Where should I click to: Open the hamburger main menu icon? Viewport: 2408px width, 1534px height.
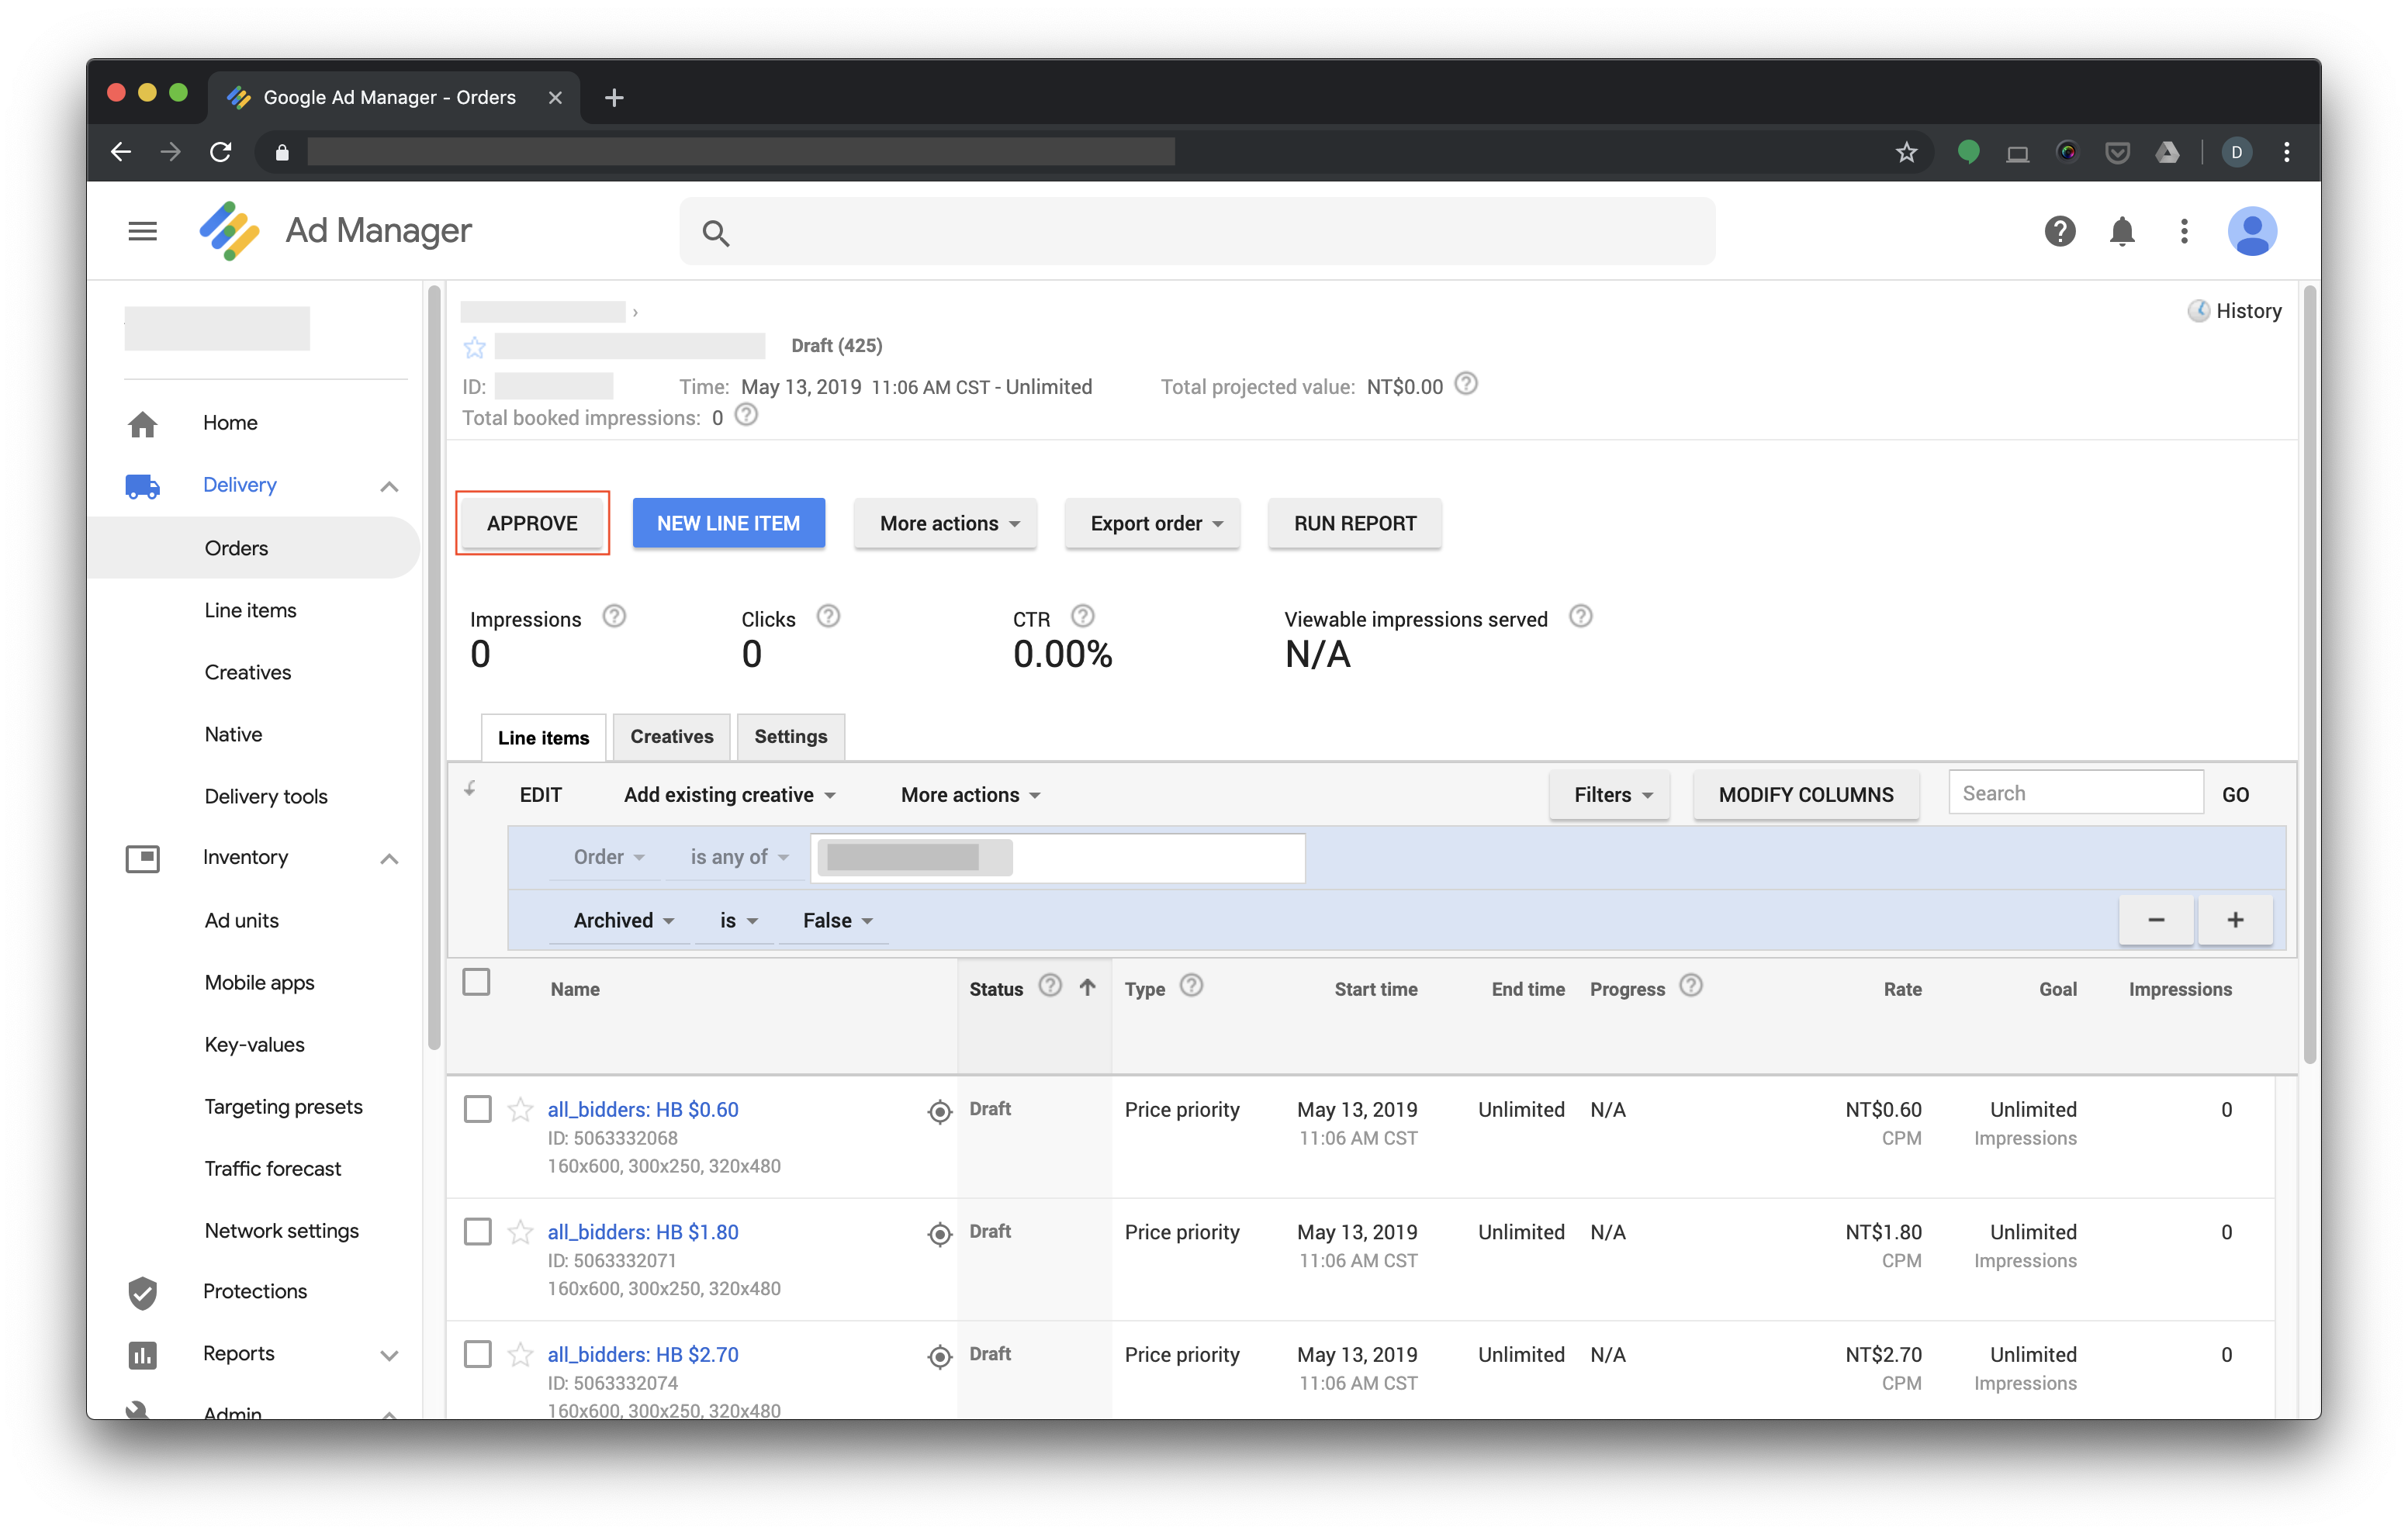tap(142, 231)
